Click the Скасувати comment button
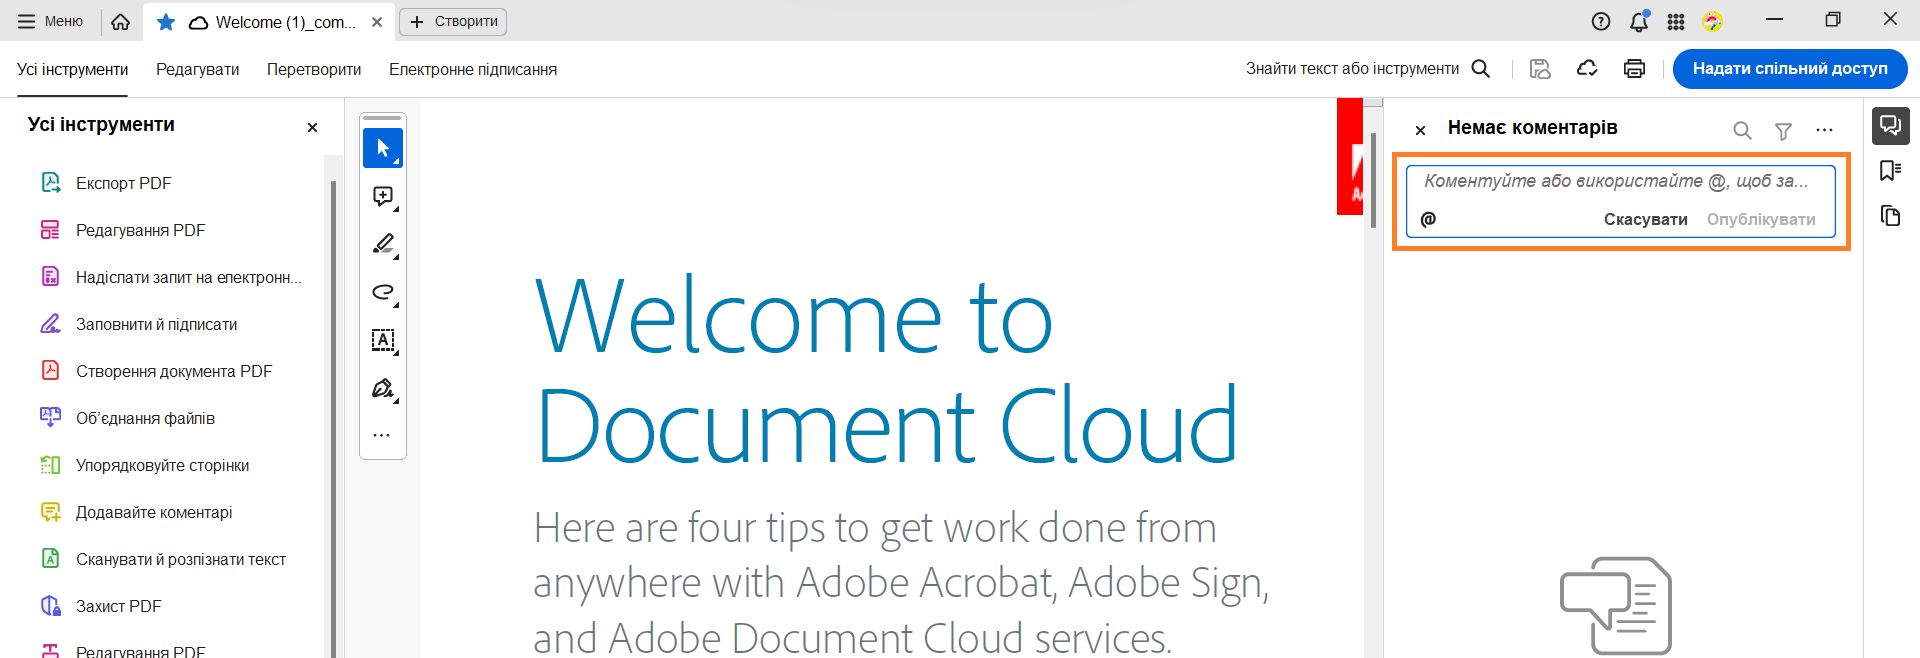Viewport: 1920px width, 658px height. [1645, 220]
